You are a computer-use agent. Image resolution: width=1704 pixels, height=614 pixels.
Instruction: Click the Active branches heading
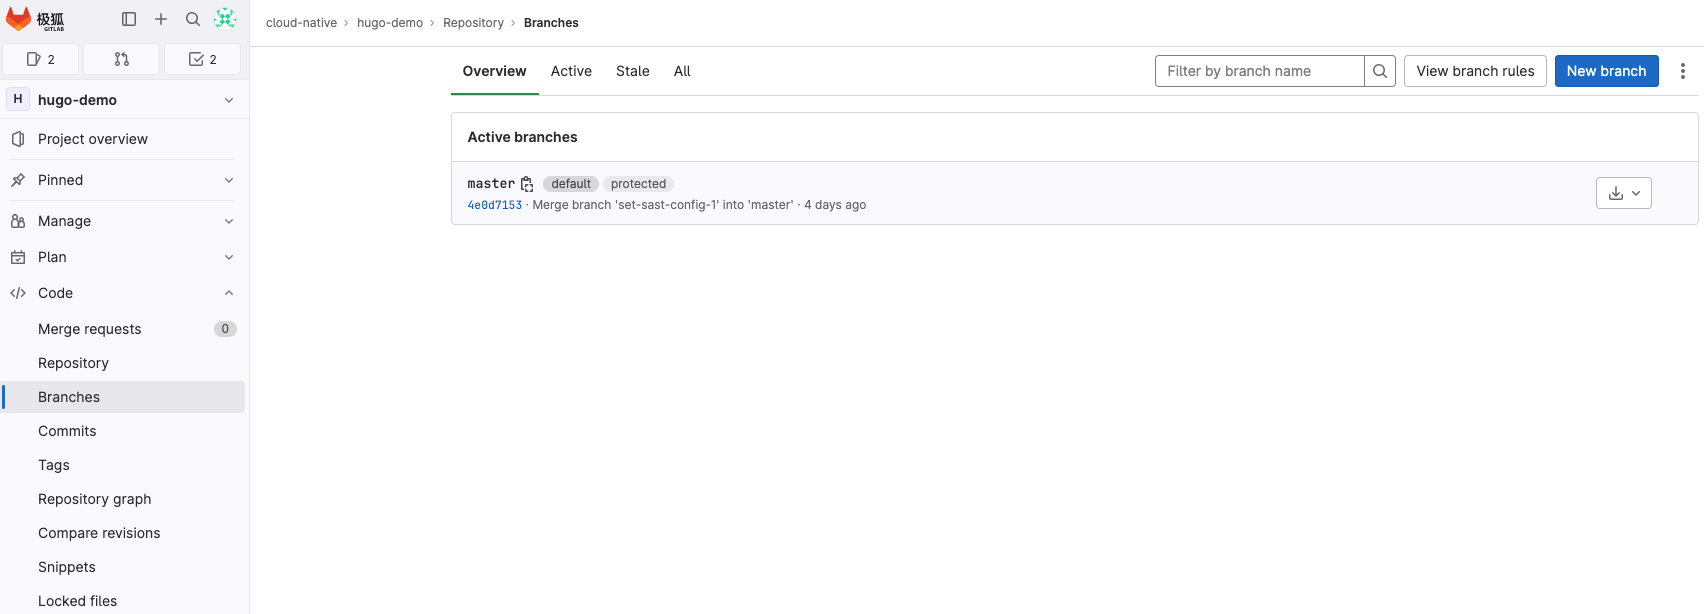(522, 137)
